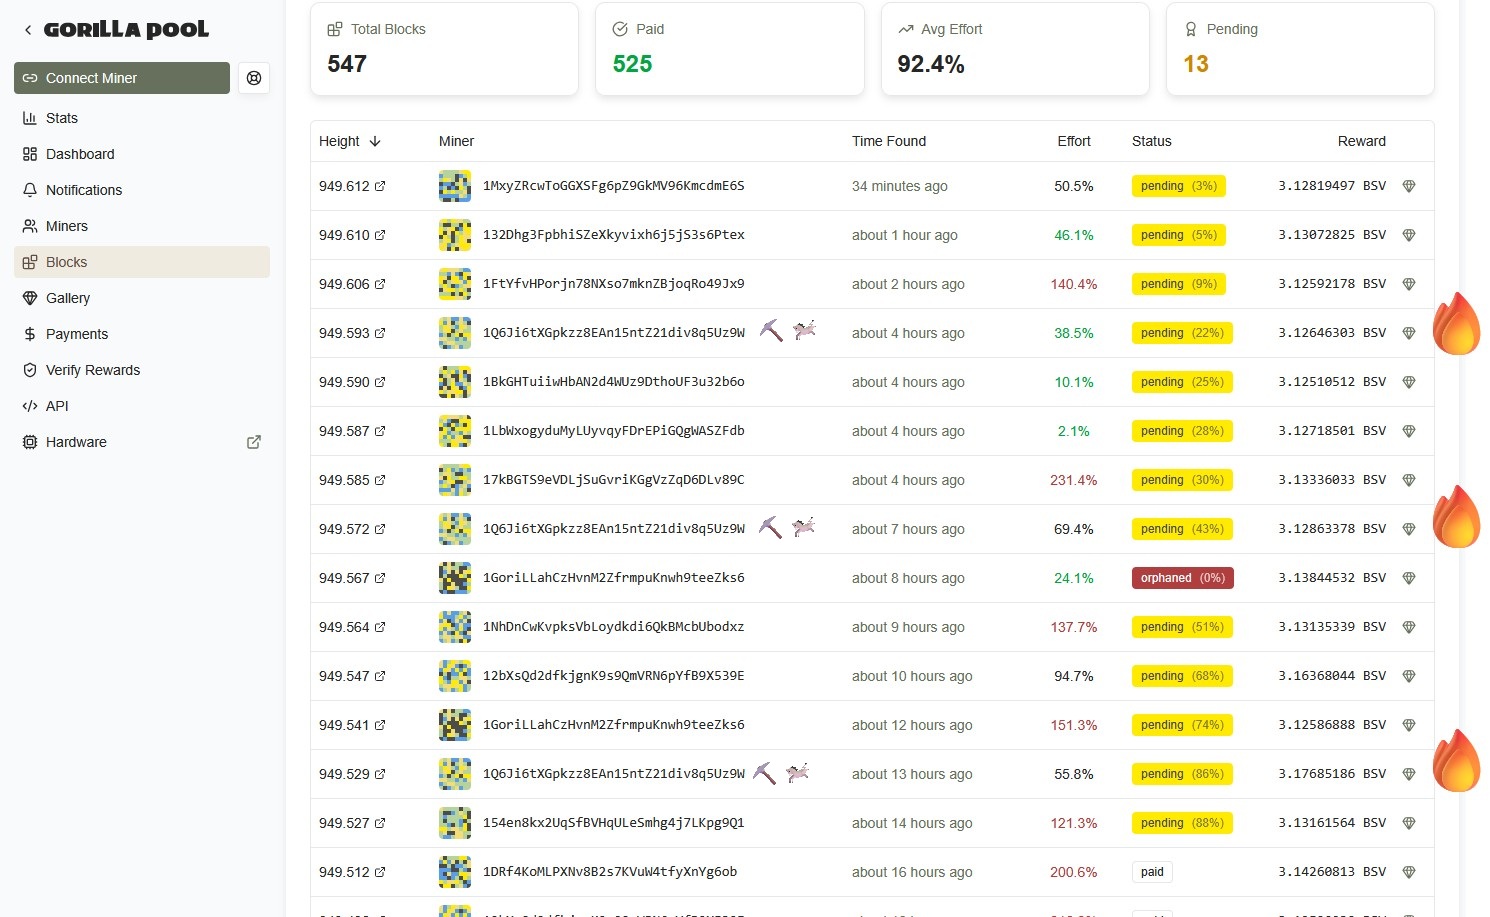Click unicorn icon in block 949.593 row
This screenshot has width=1490, height=917.
coord(805,329)
